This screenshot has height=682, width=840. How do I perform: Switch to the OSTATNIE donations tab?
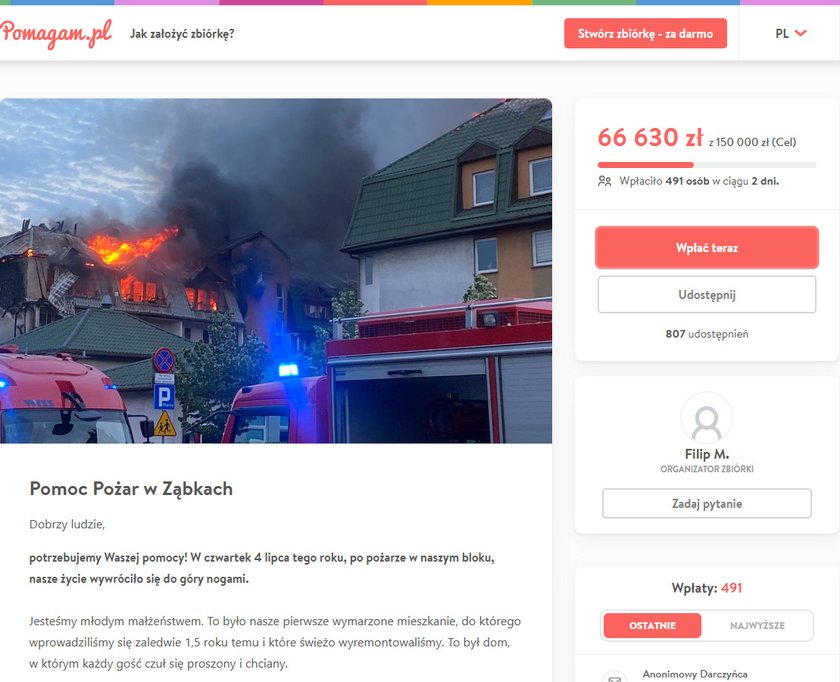click(x=652, y=625)
